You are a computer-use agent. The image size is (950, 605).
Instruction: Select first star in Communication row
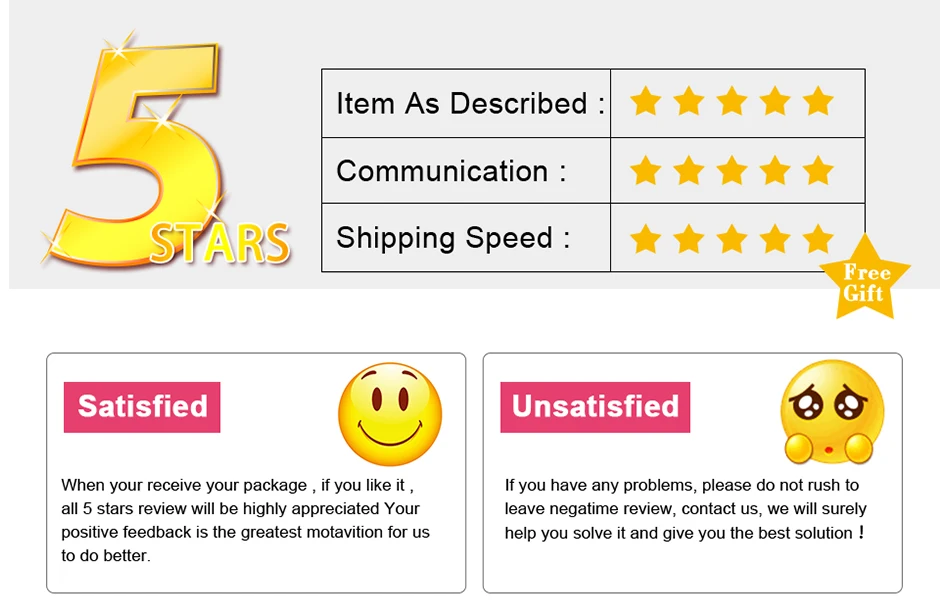coord(645,170)
